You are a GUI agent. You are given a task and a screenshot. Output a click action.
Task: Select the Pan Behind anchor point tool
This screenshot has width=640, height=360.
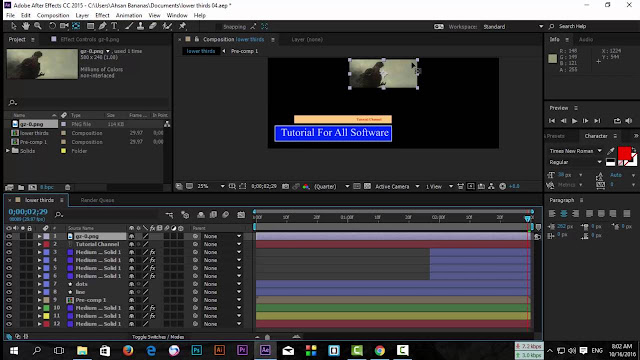[76, 26]
